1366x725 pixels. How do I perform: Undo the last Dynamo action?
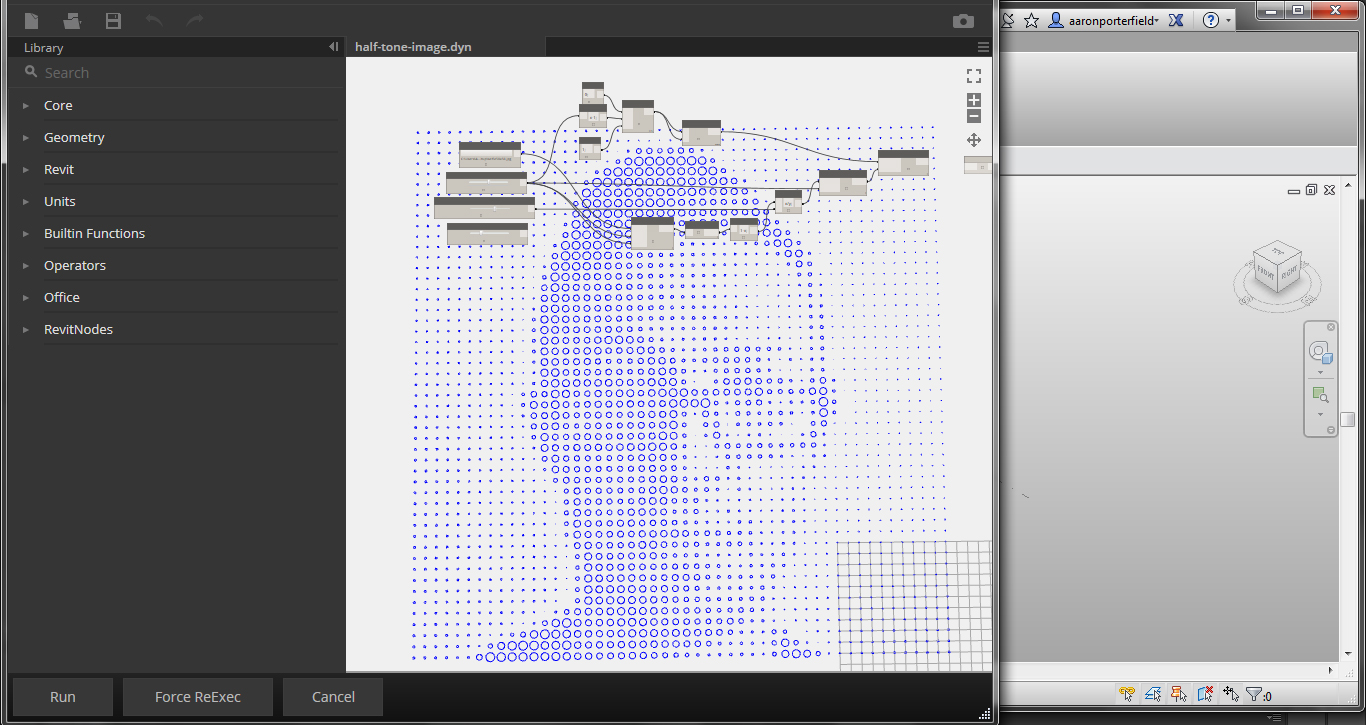coord(154,20)
